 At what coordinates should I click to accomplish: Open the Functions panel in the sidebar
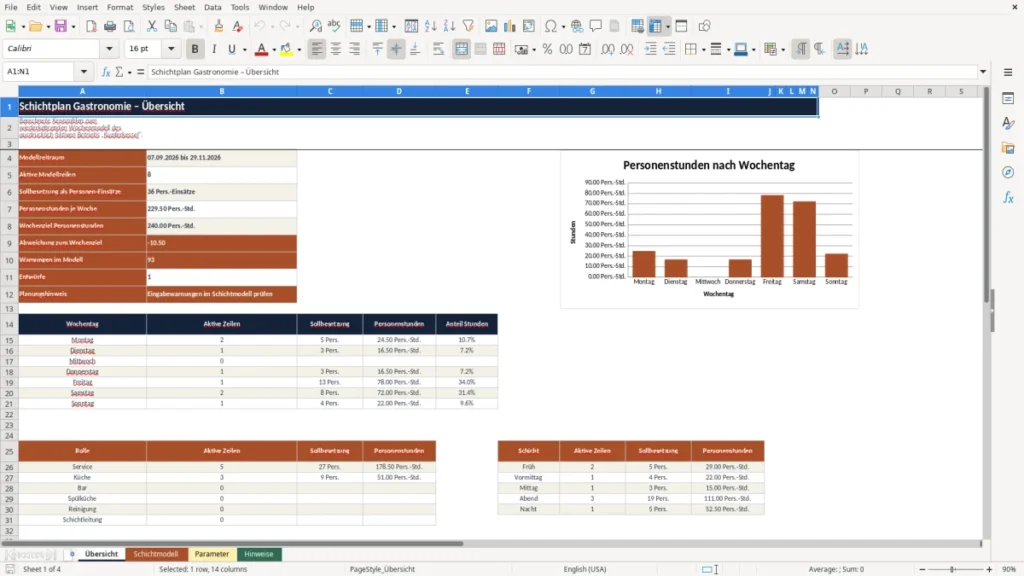pyautogui.click(x=1008, y=197)
